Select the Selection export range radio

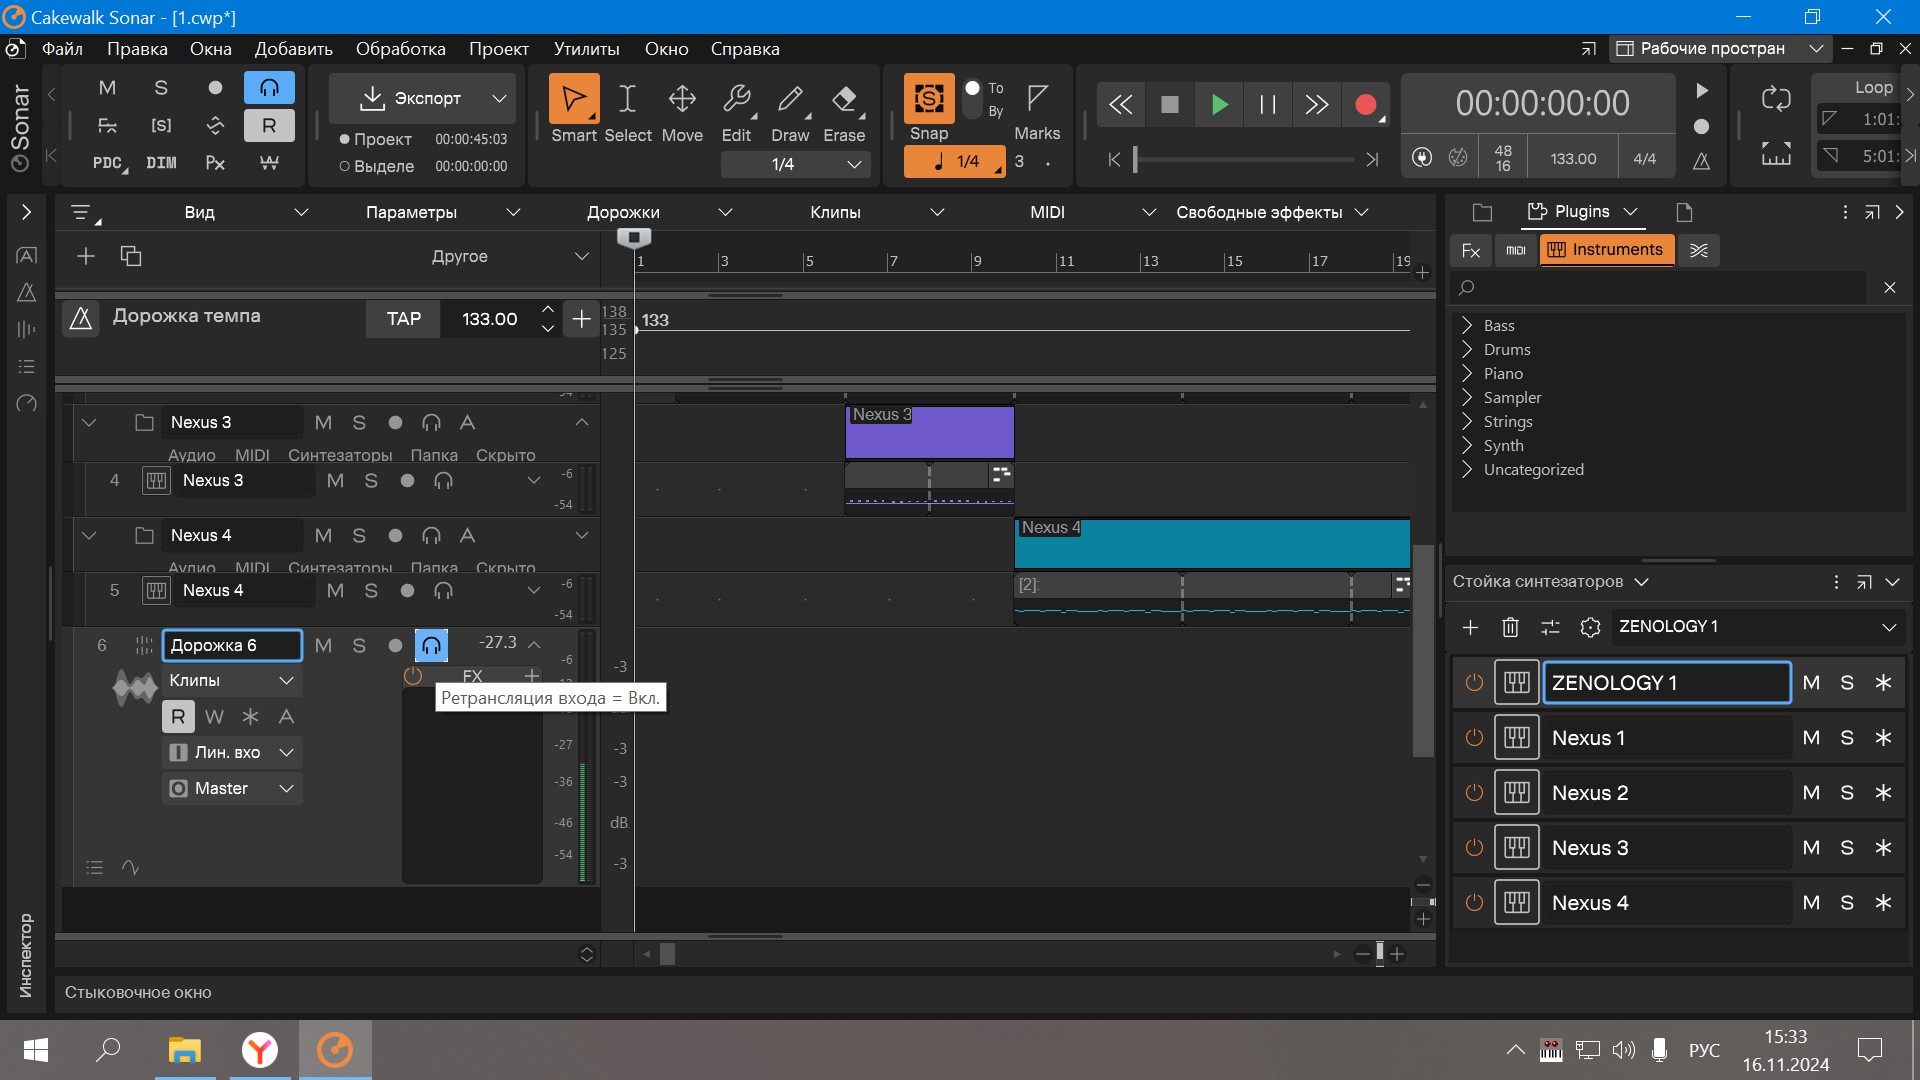point(344,167)
